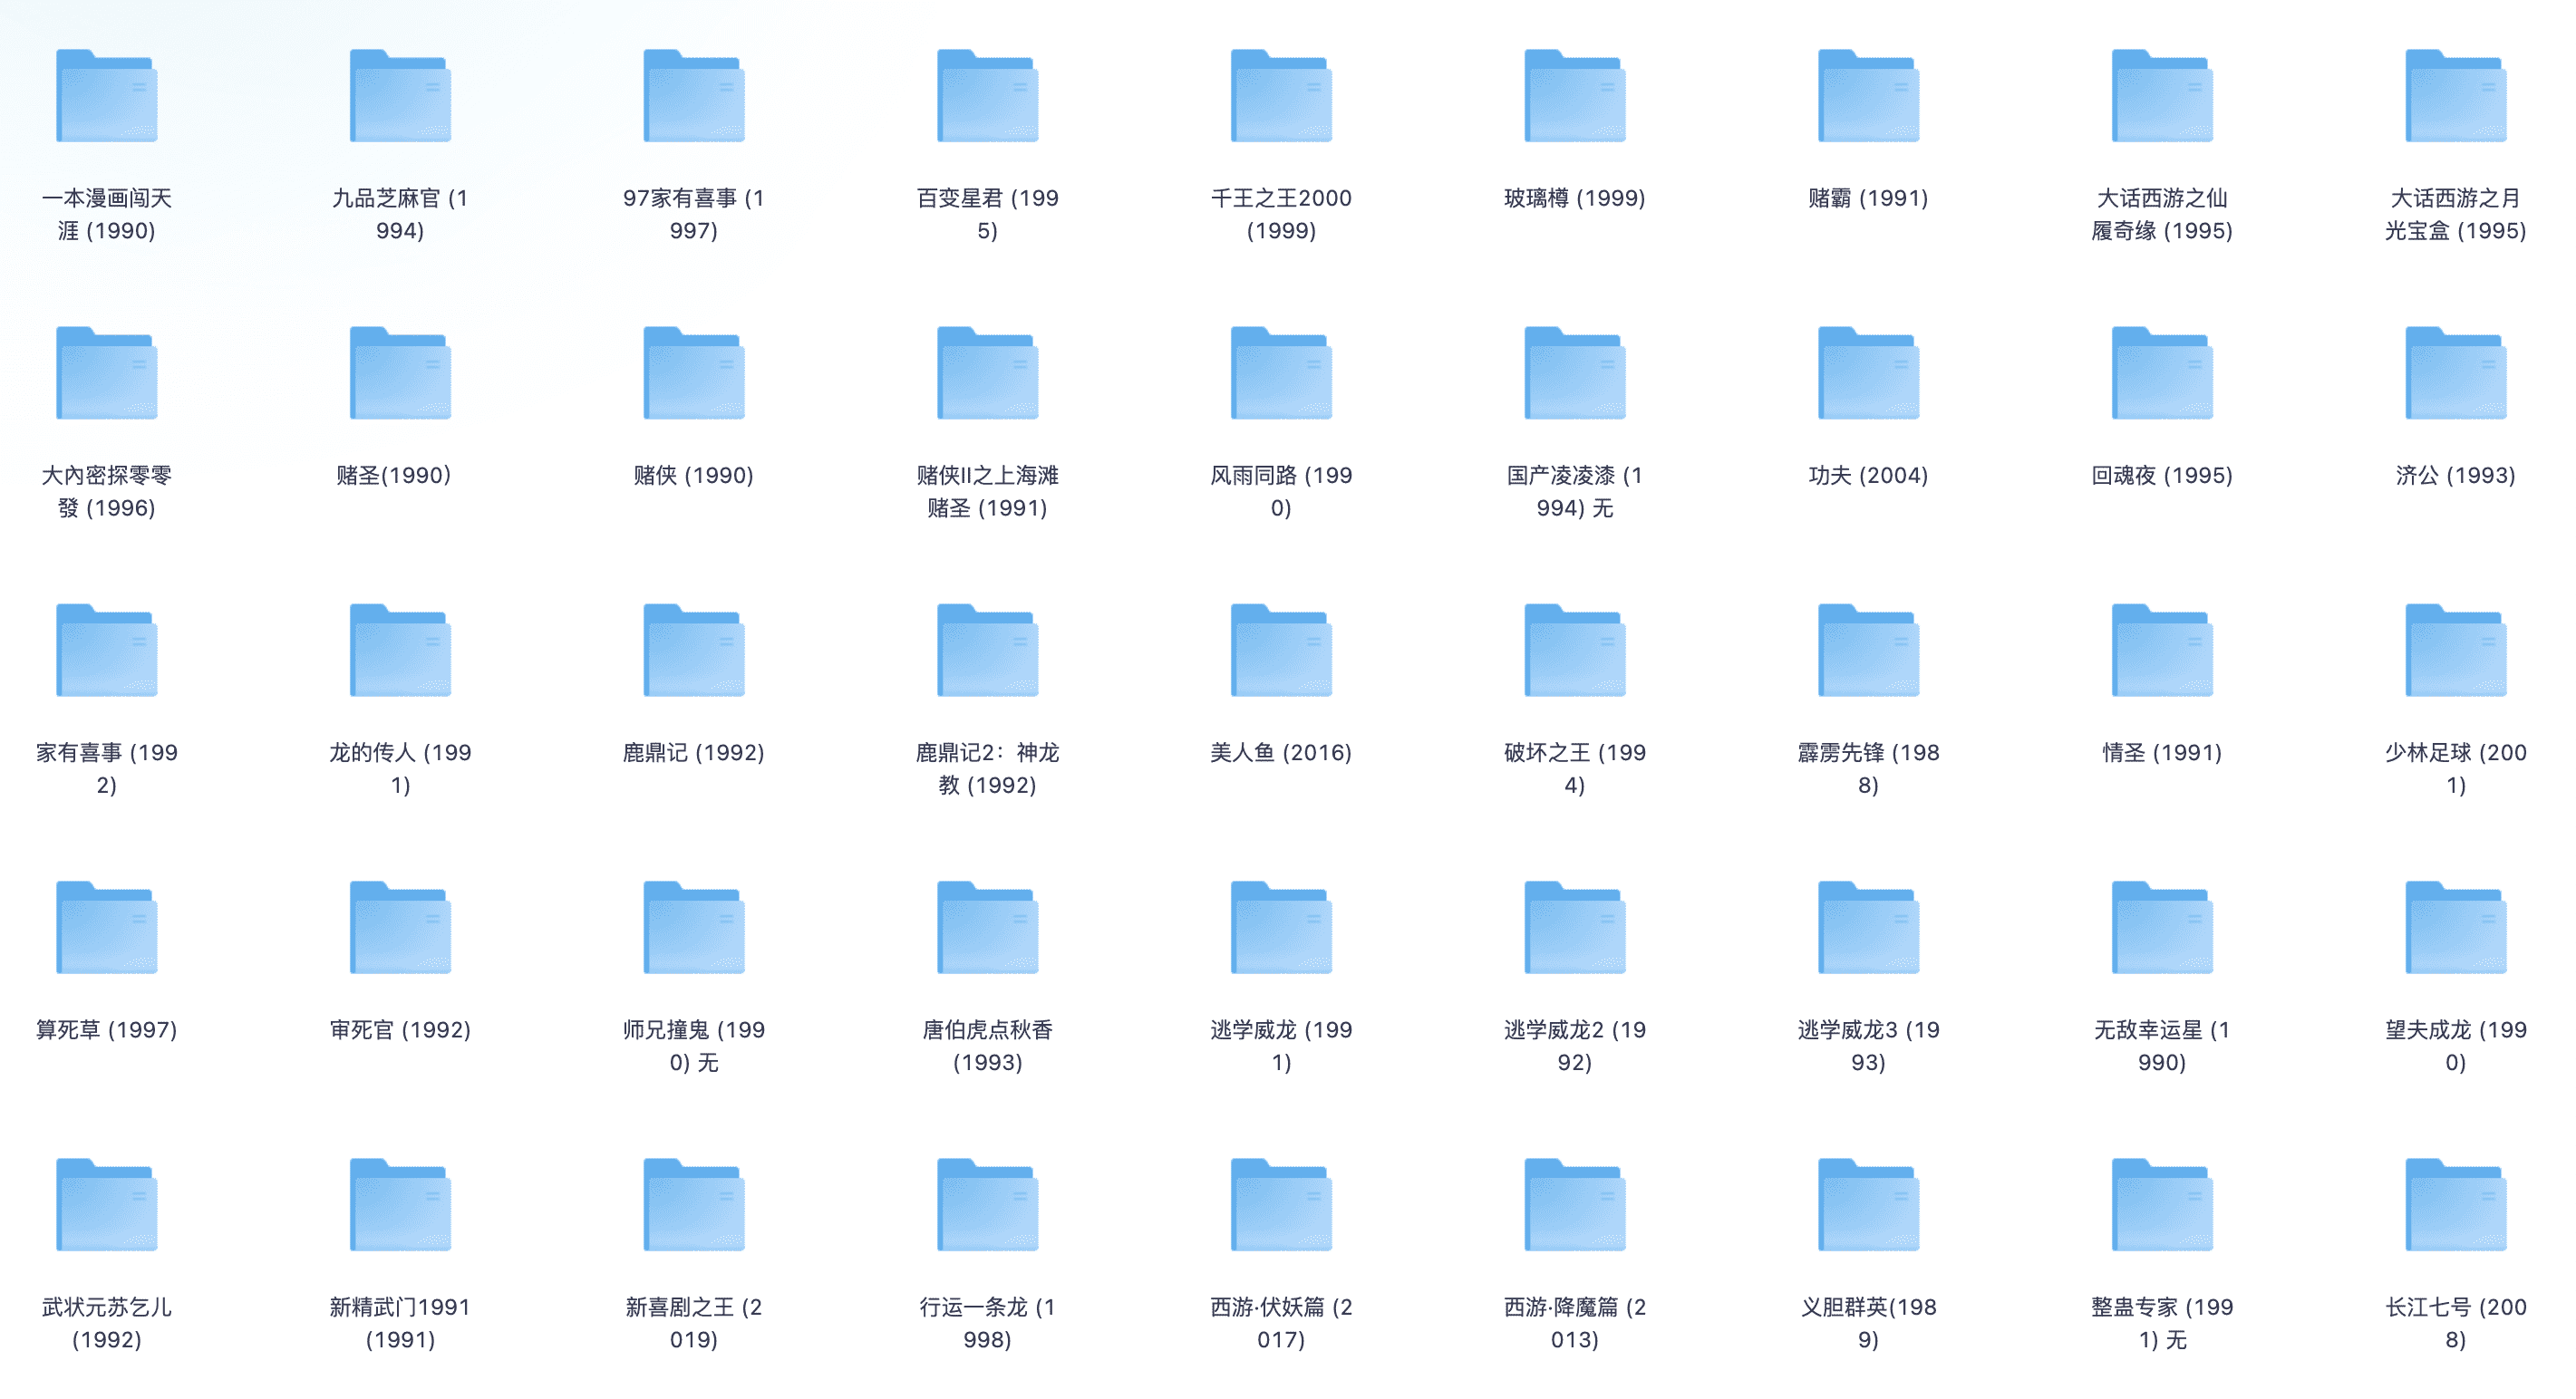Viewport: 2576px width, 1399px height.
Task: Select the 唐伯虎点秋香 (1993) folder icon
Action: (988, 927)
